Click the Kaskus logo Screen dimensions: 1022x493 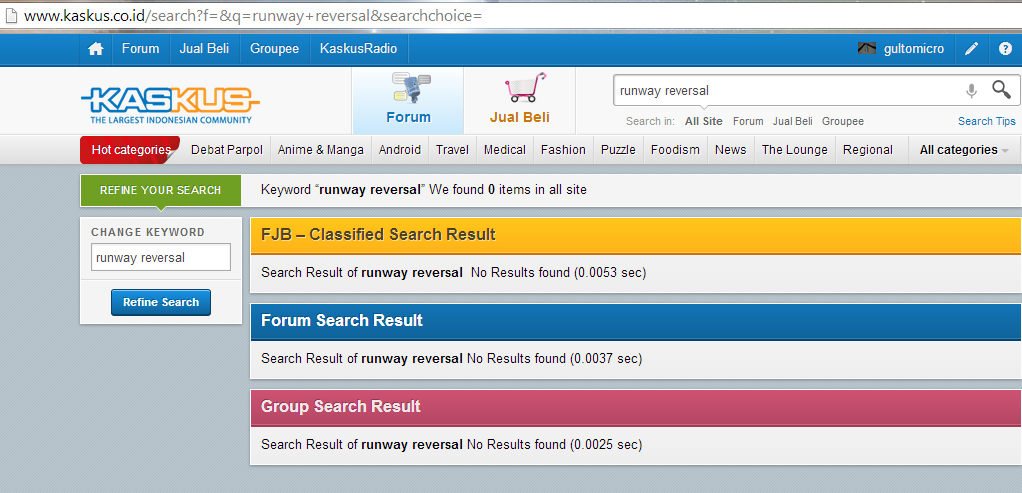[170, 104]
